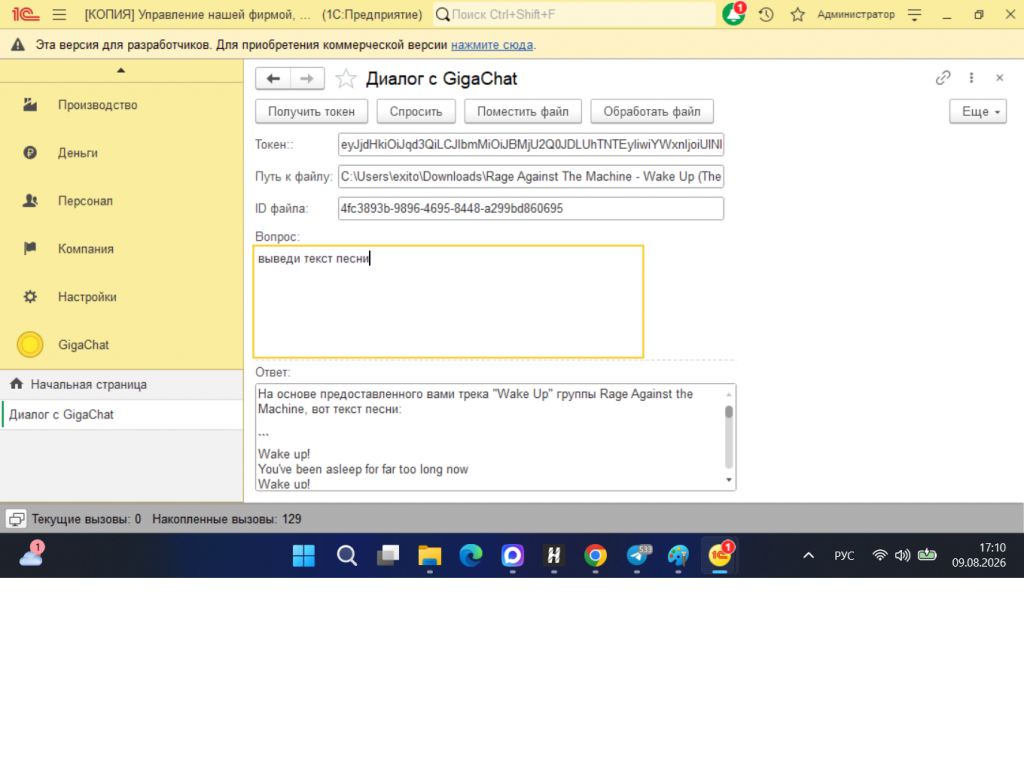The image size is (1024, 763).
Task: Open the 1C main menu hamburger icon
Action: [59, 14]
